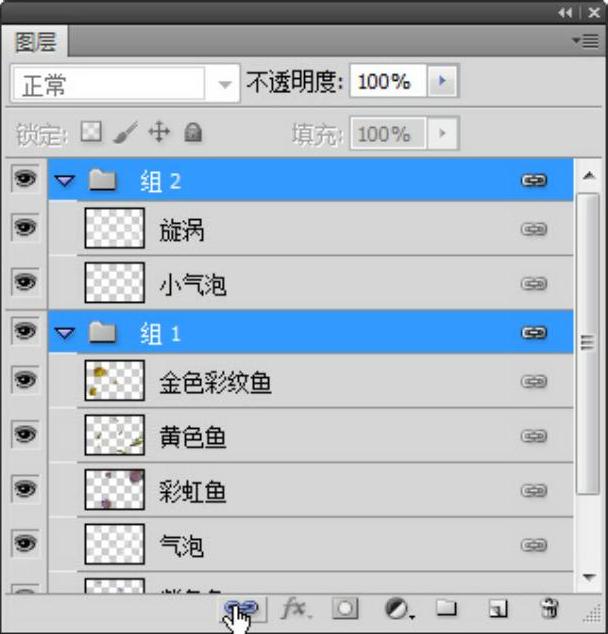608x634 pixels.
Task: Create a new group folder icon
Action: 445,608
